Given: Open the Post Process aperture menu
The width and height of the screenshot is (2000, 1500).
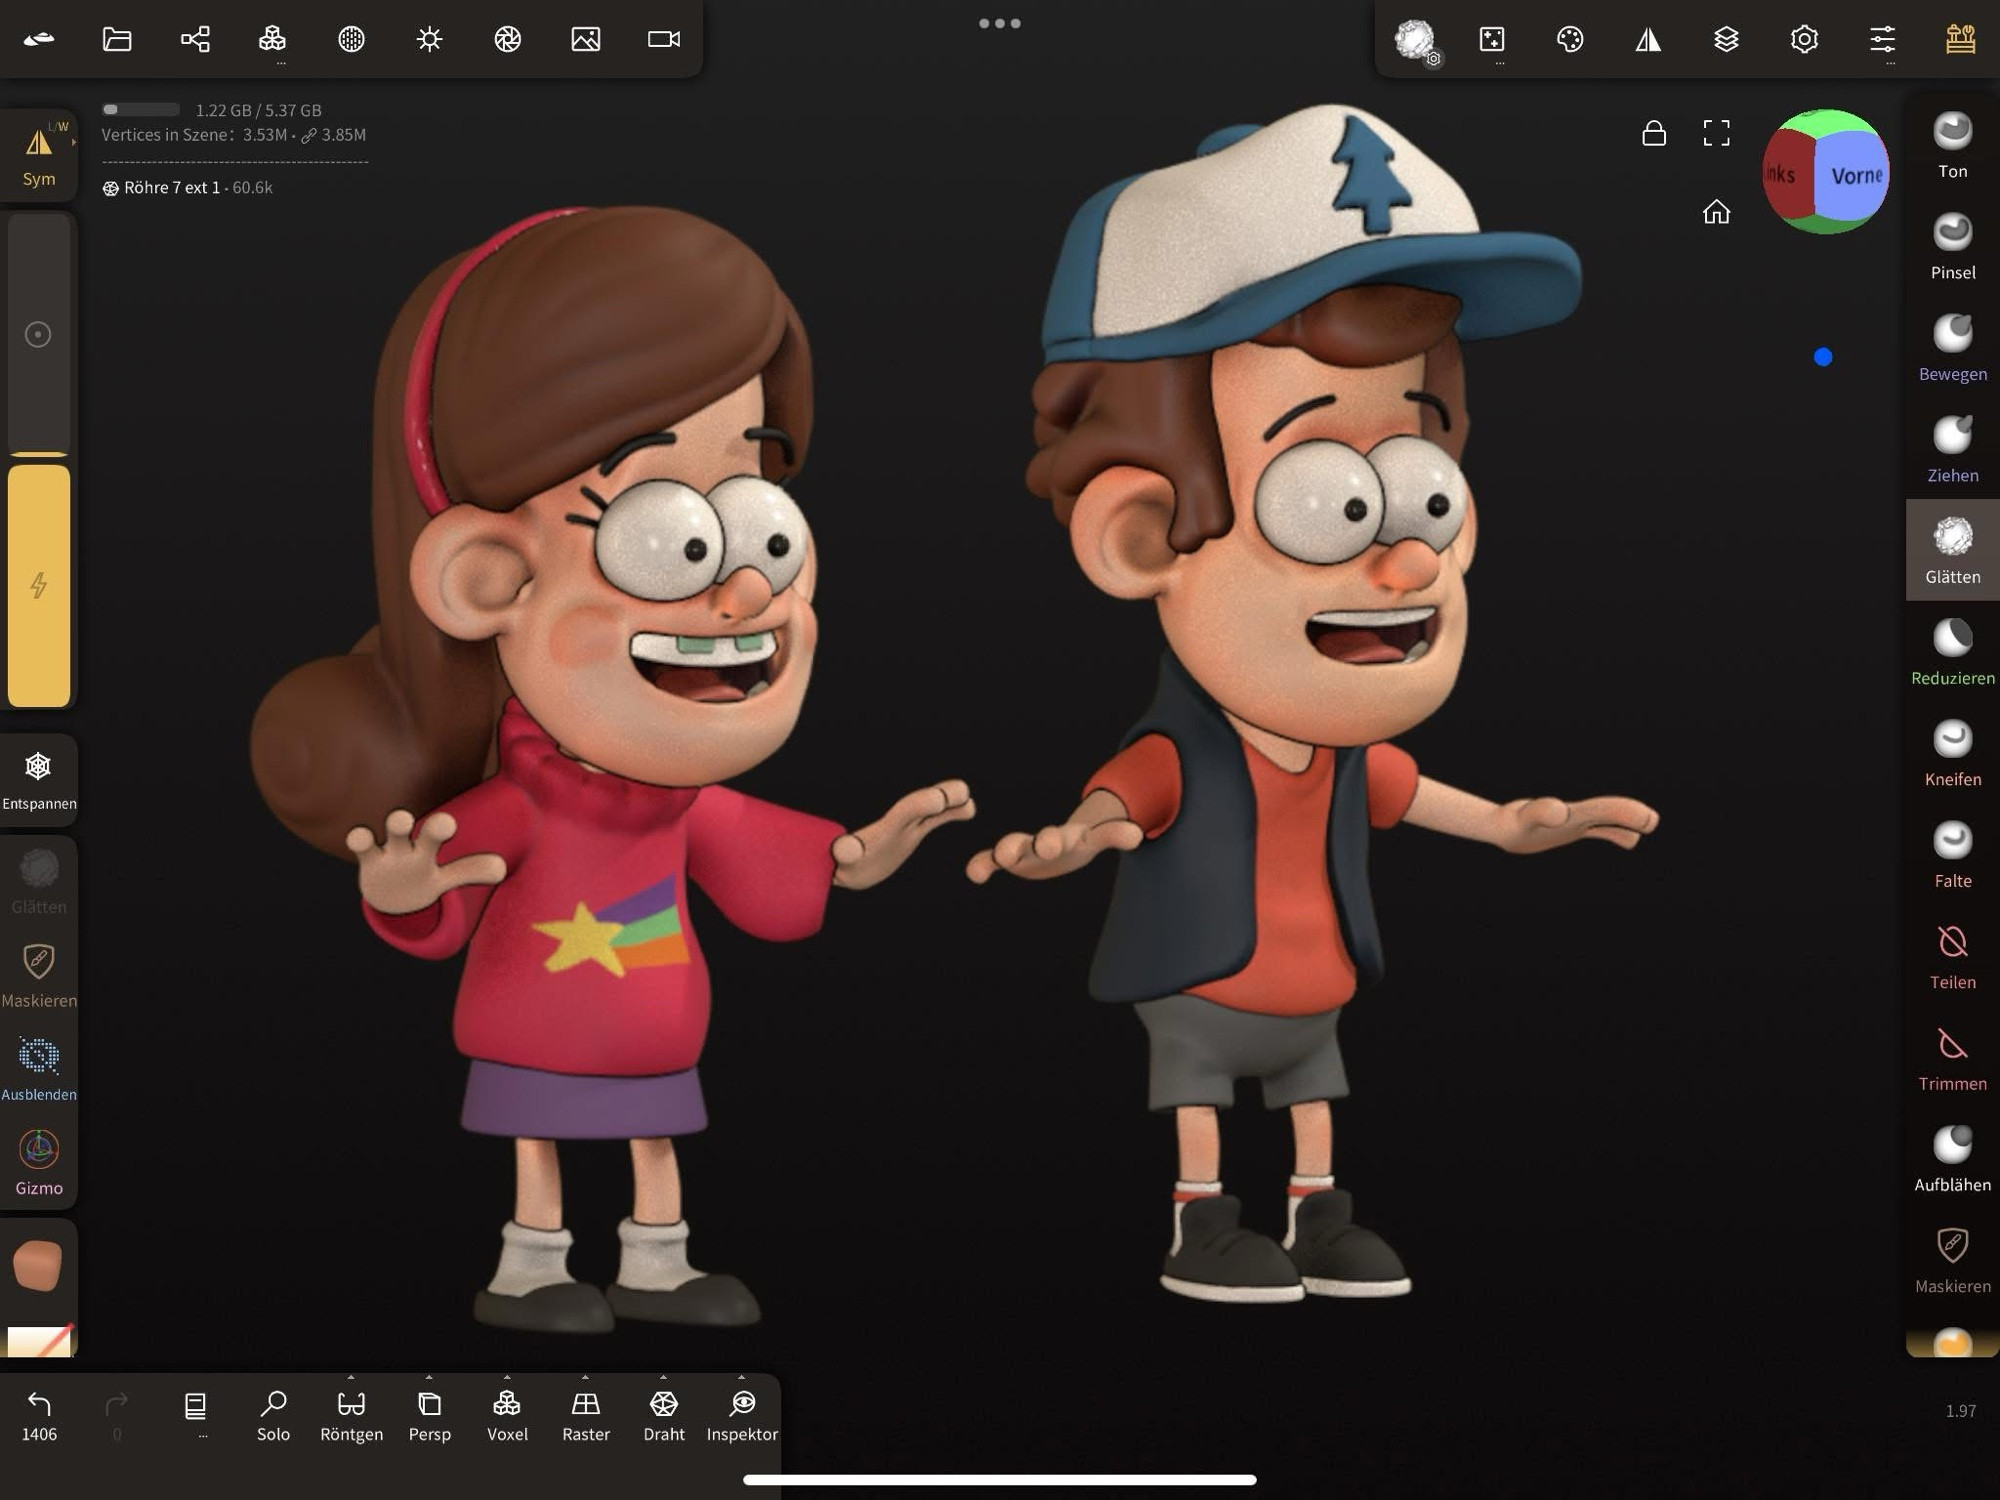Looking at the screenshot, I should click(x=508, y=39).
